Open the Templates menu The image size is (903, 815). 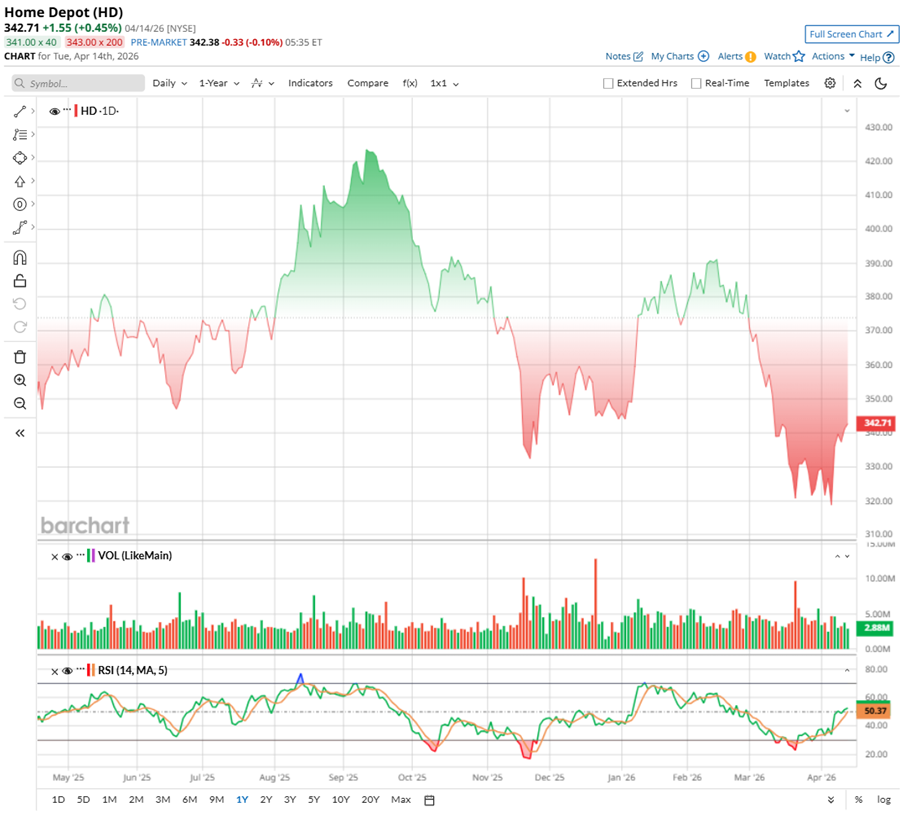click(x=786, y=84)
